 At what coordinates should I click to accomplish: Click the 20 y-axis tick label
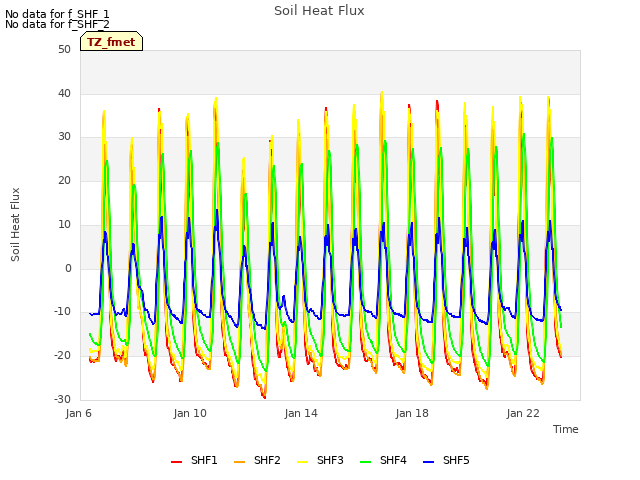pyautogui.click(x=64, y=180)
